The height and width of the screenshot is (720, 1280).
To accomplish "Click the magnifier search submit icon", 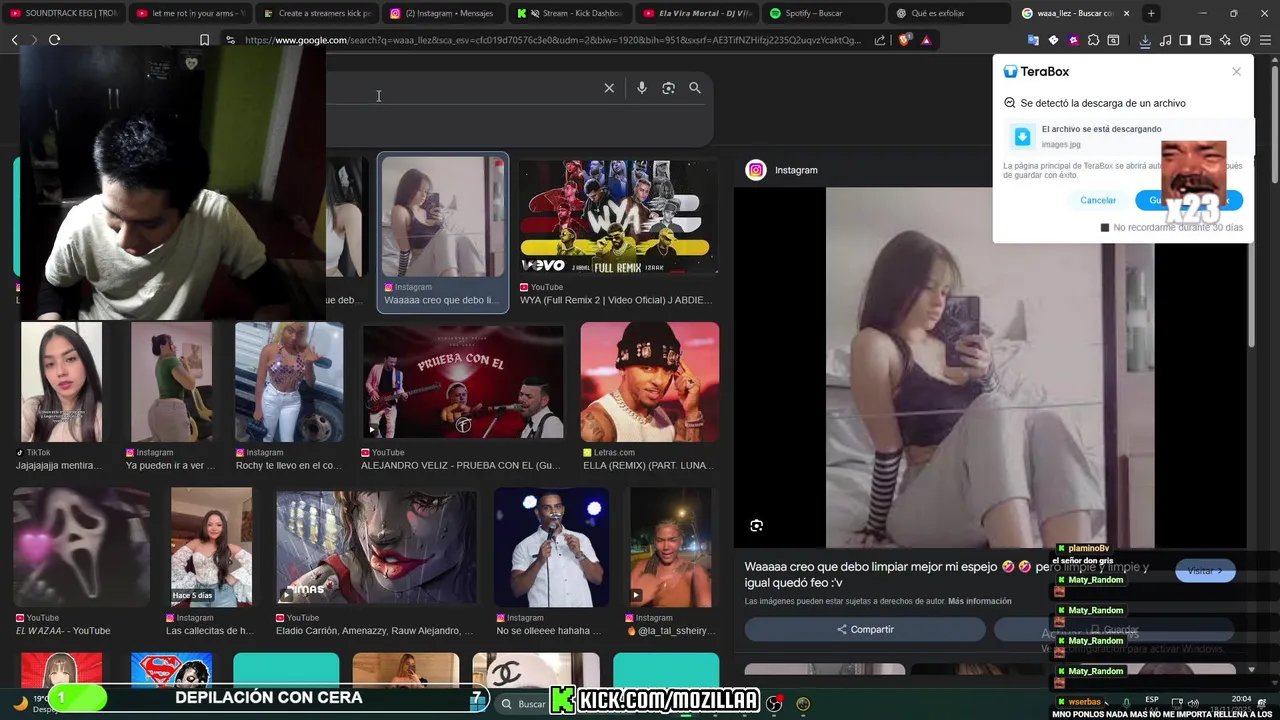I will 695,88.
